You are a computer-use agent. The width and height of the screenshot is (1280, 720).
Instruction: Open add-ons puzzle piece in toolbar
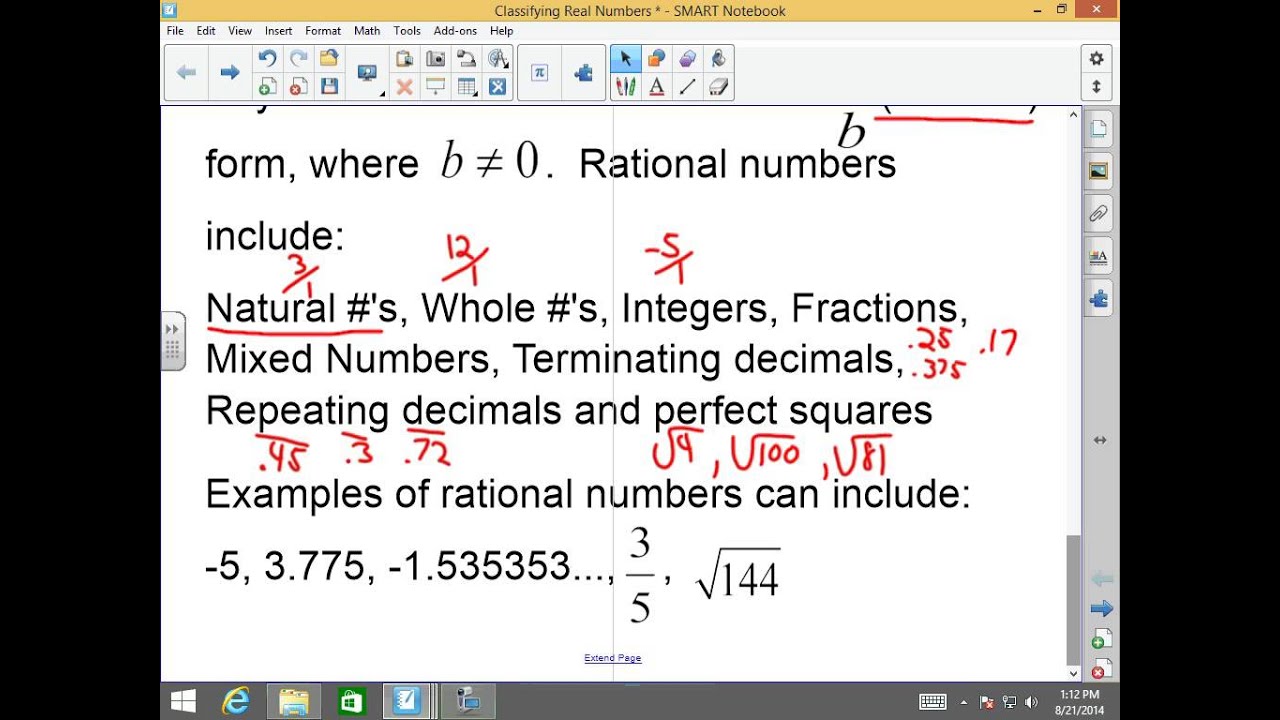(584, 72)
